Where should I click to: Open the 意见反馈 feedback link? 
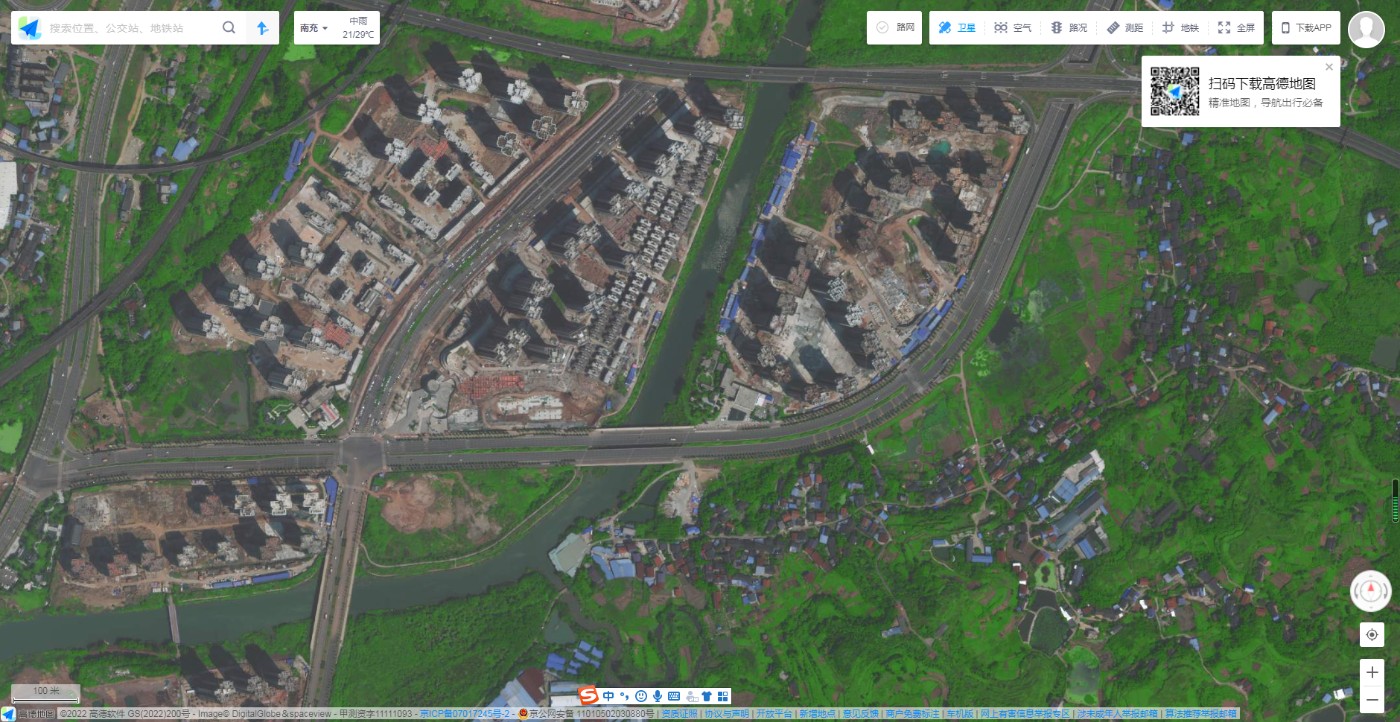coord(861,714)
